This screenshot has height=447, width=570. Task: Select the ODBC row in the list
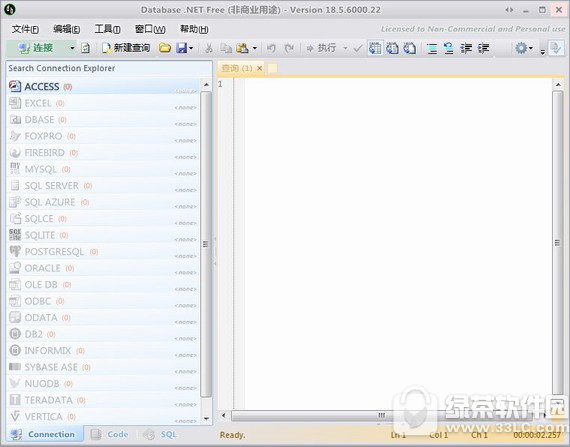point(103,301)
